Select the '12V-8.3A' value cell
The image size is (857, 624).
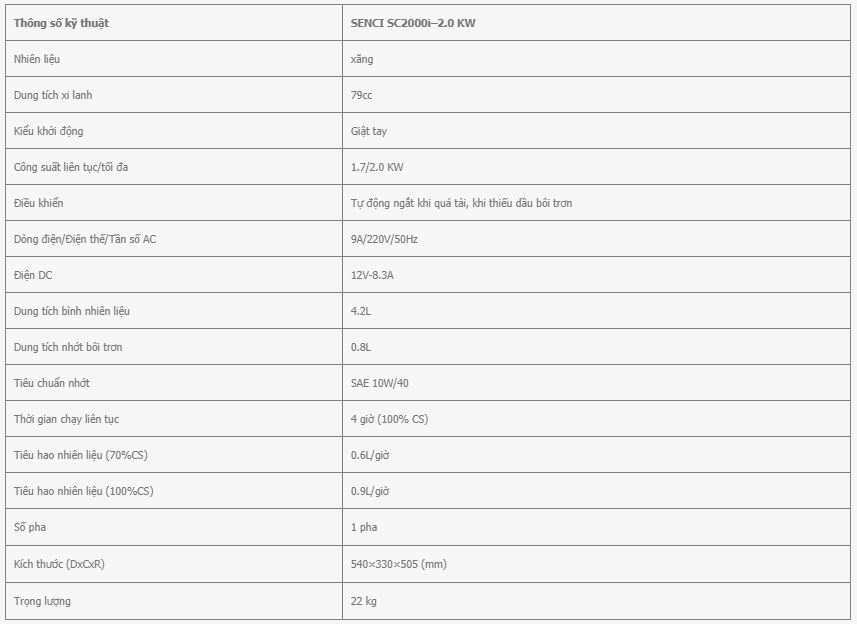pos(596,275)
